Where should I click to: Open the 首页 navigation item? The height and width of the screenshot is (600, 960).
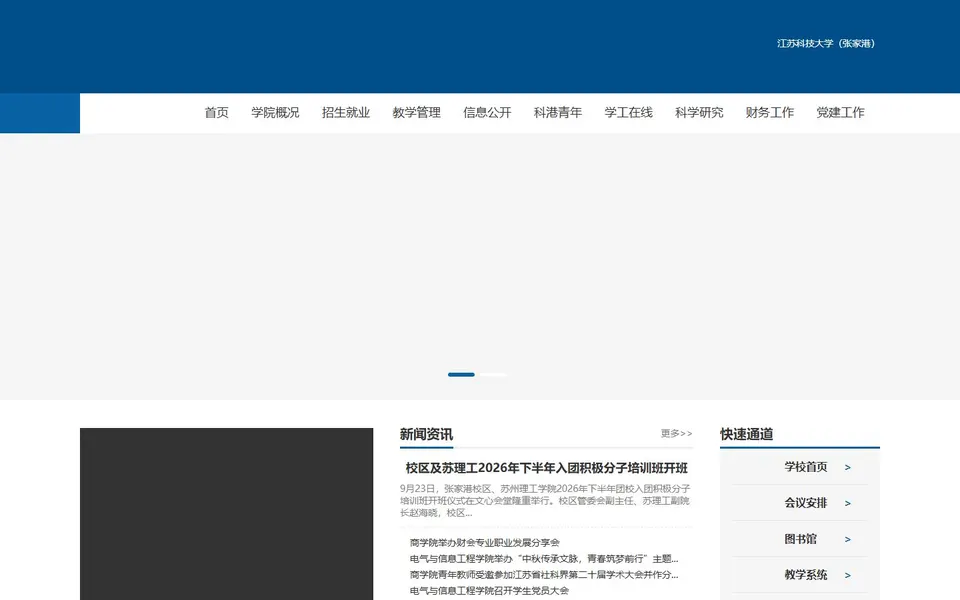[x=216, y=113]
